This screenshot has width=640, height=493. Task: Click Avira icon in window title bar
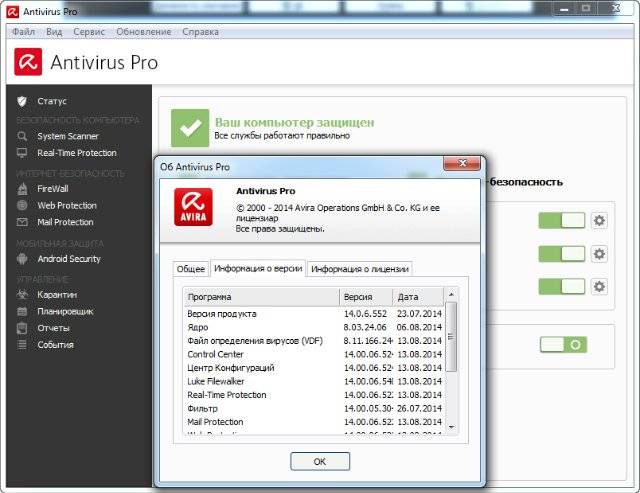click(13, 12)
